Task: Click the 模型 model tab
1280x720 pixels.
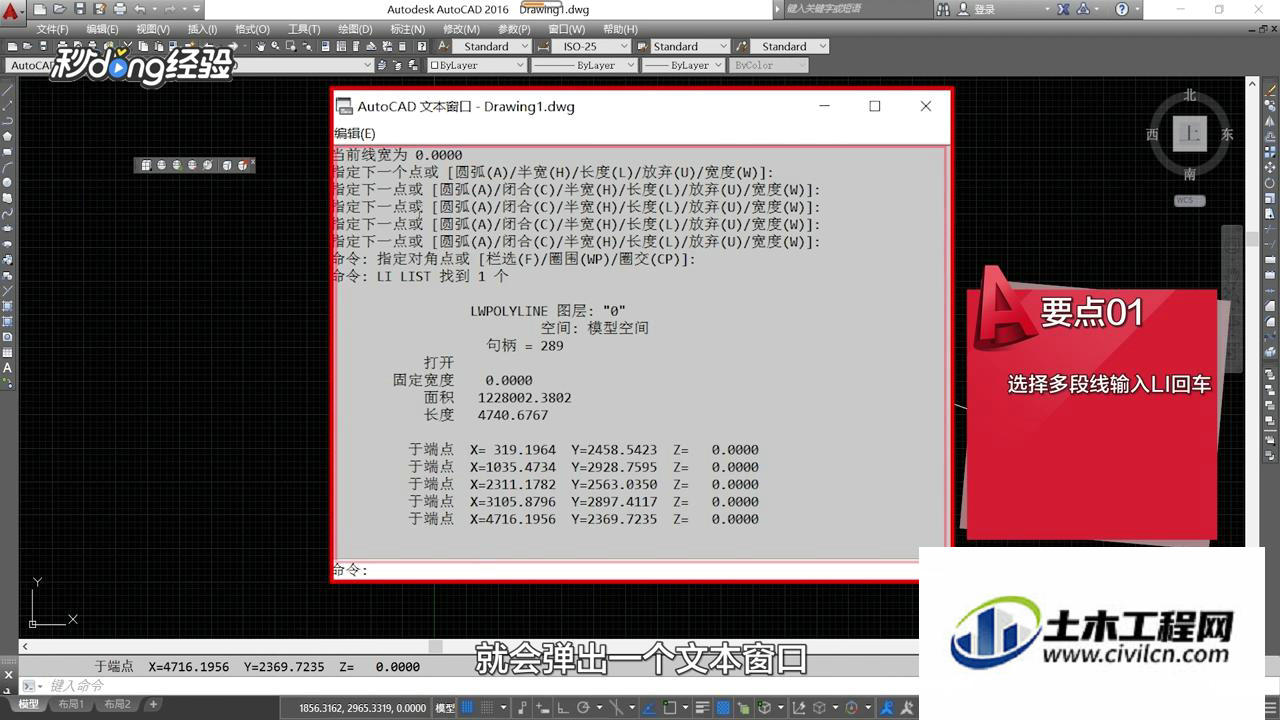Action: 28,705
